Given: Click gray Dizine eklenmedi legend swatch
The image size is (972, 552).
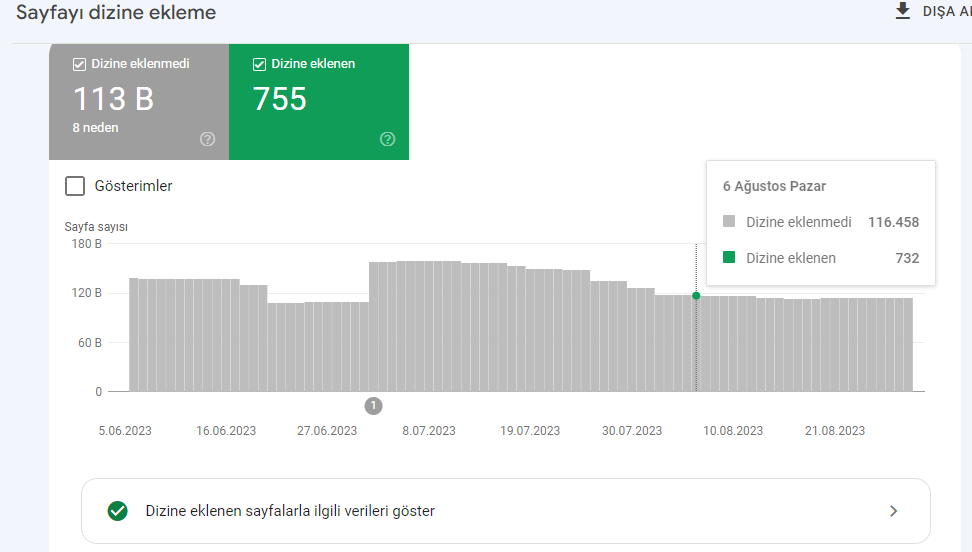Looking at the screenshot, I should [729, 221].
